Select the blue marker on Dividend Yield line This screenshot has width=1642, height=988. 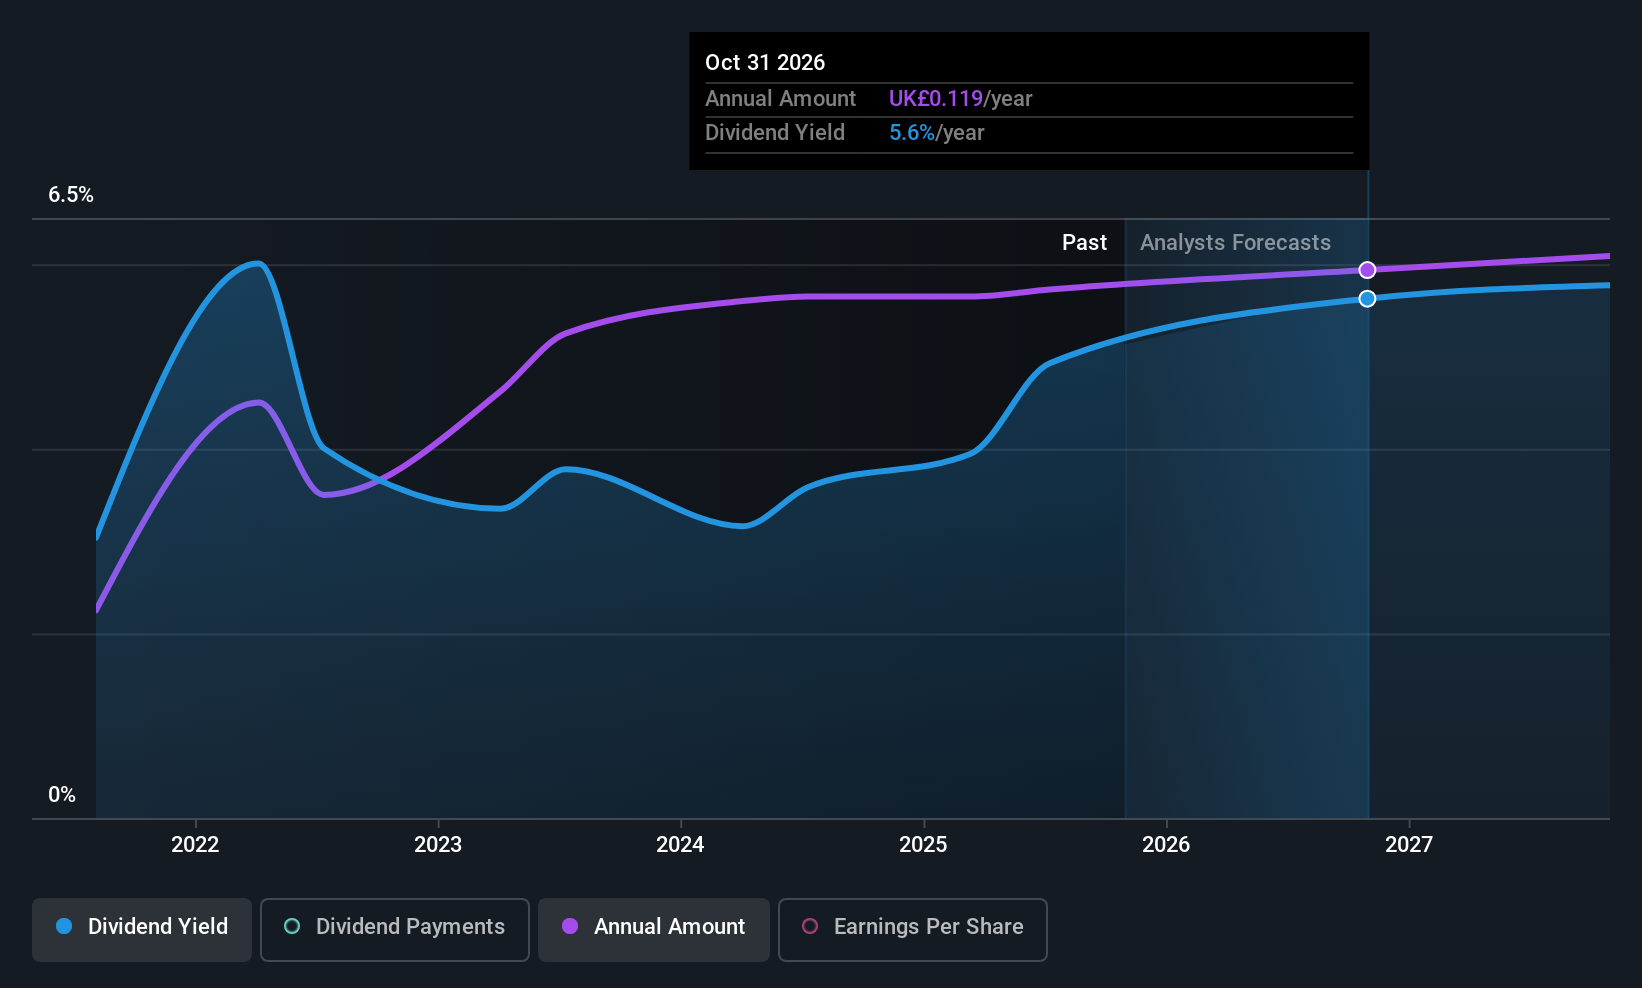coord(1367,298)
